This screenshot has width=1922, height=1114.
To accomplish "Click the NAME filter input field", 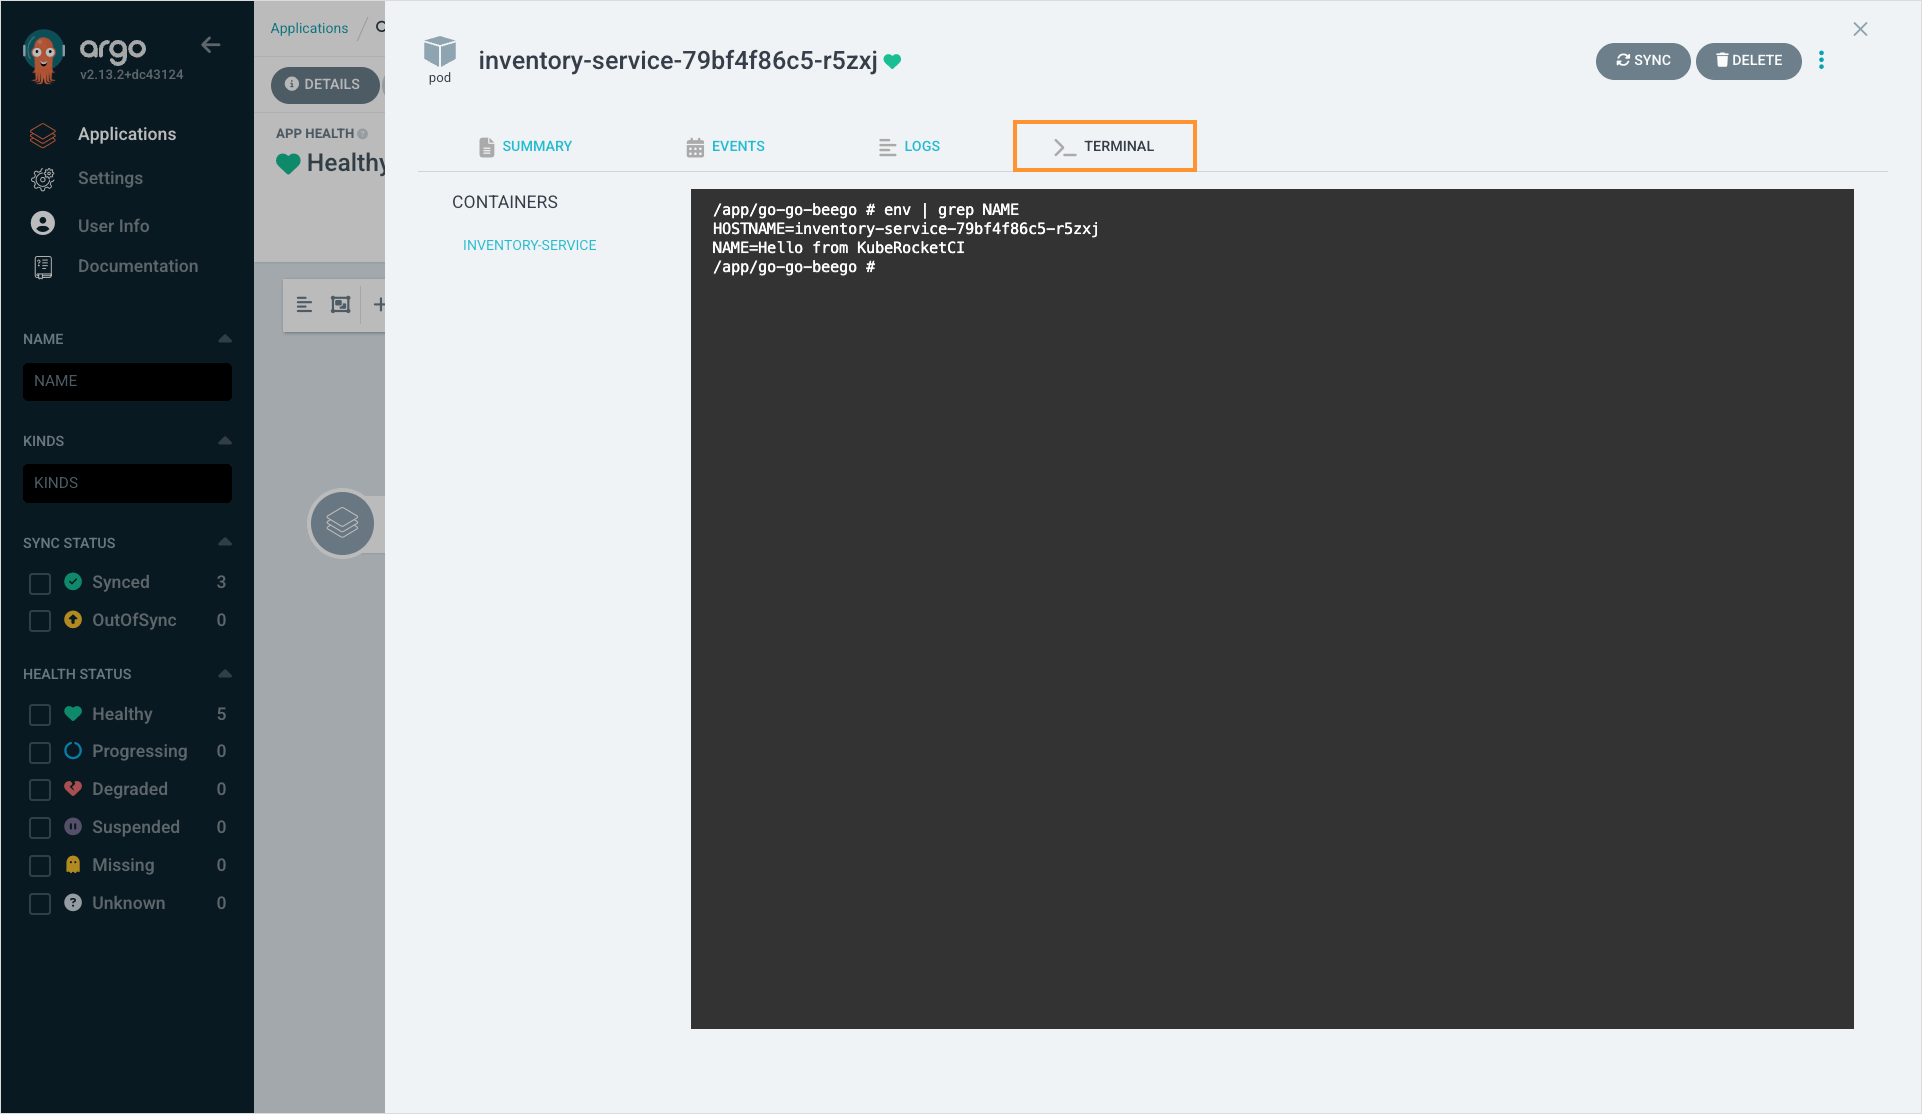I will click(127, 381).
